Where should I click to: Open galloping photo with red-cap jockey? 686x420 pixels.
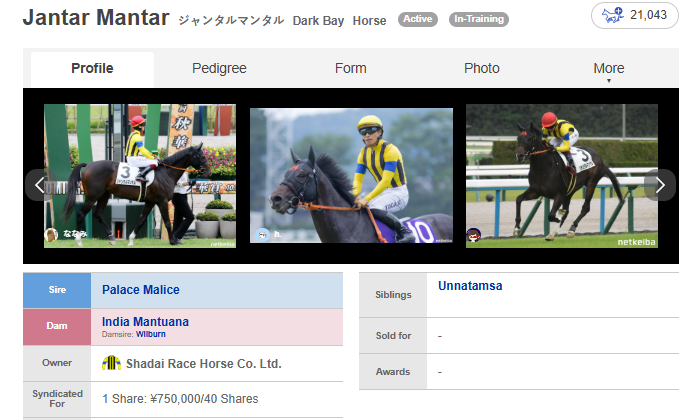click(x=562, y=176)
